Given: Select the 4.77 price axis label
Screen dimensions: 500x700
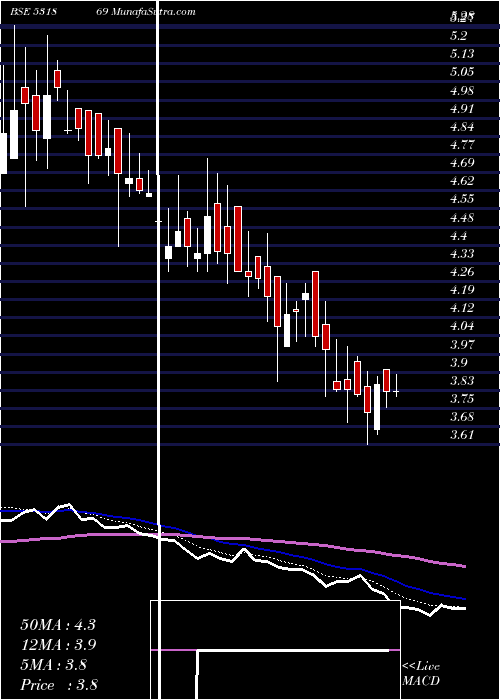Looking at the screenshot, I should [462, 145].
